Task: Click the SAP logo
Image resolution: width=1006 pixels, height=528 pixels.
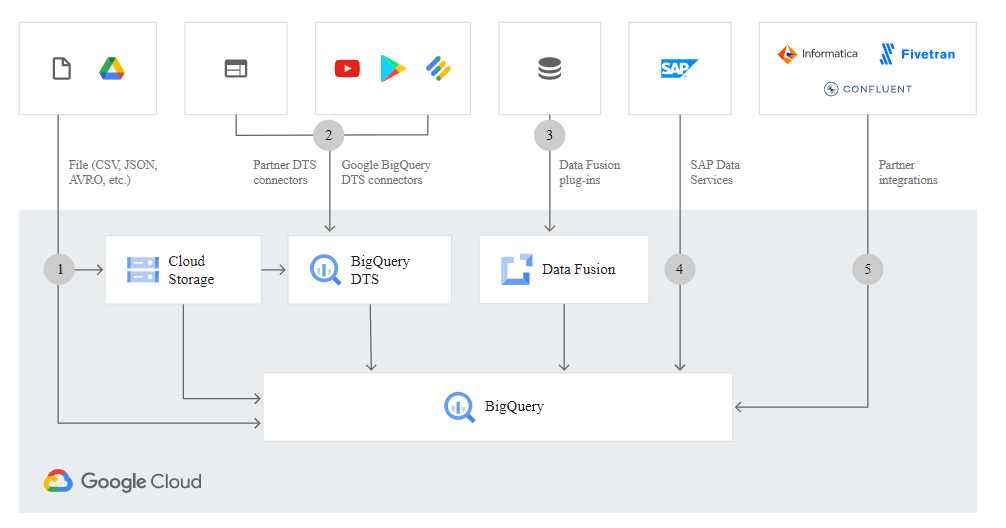Action: pyautogui.click(x=679, y=69)
